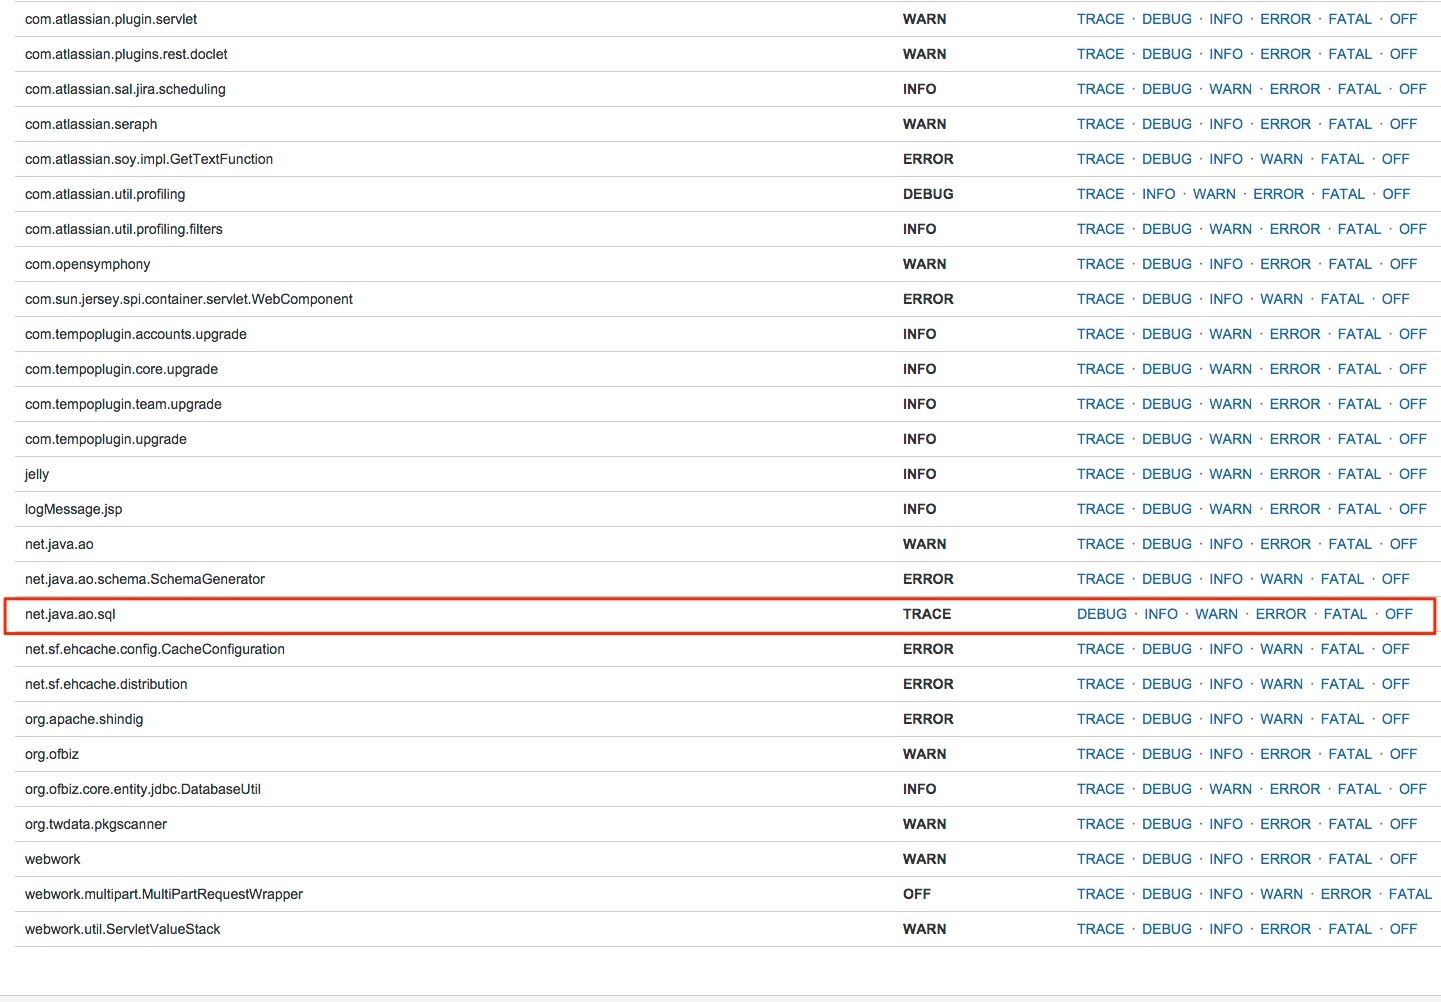Set net.java.ao.sql level to ERROR
This screenshot has height=1002, width=1441.
tap(1281, 614)
